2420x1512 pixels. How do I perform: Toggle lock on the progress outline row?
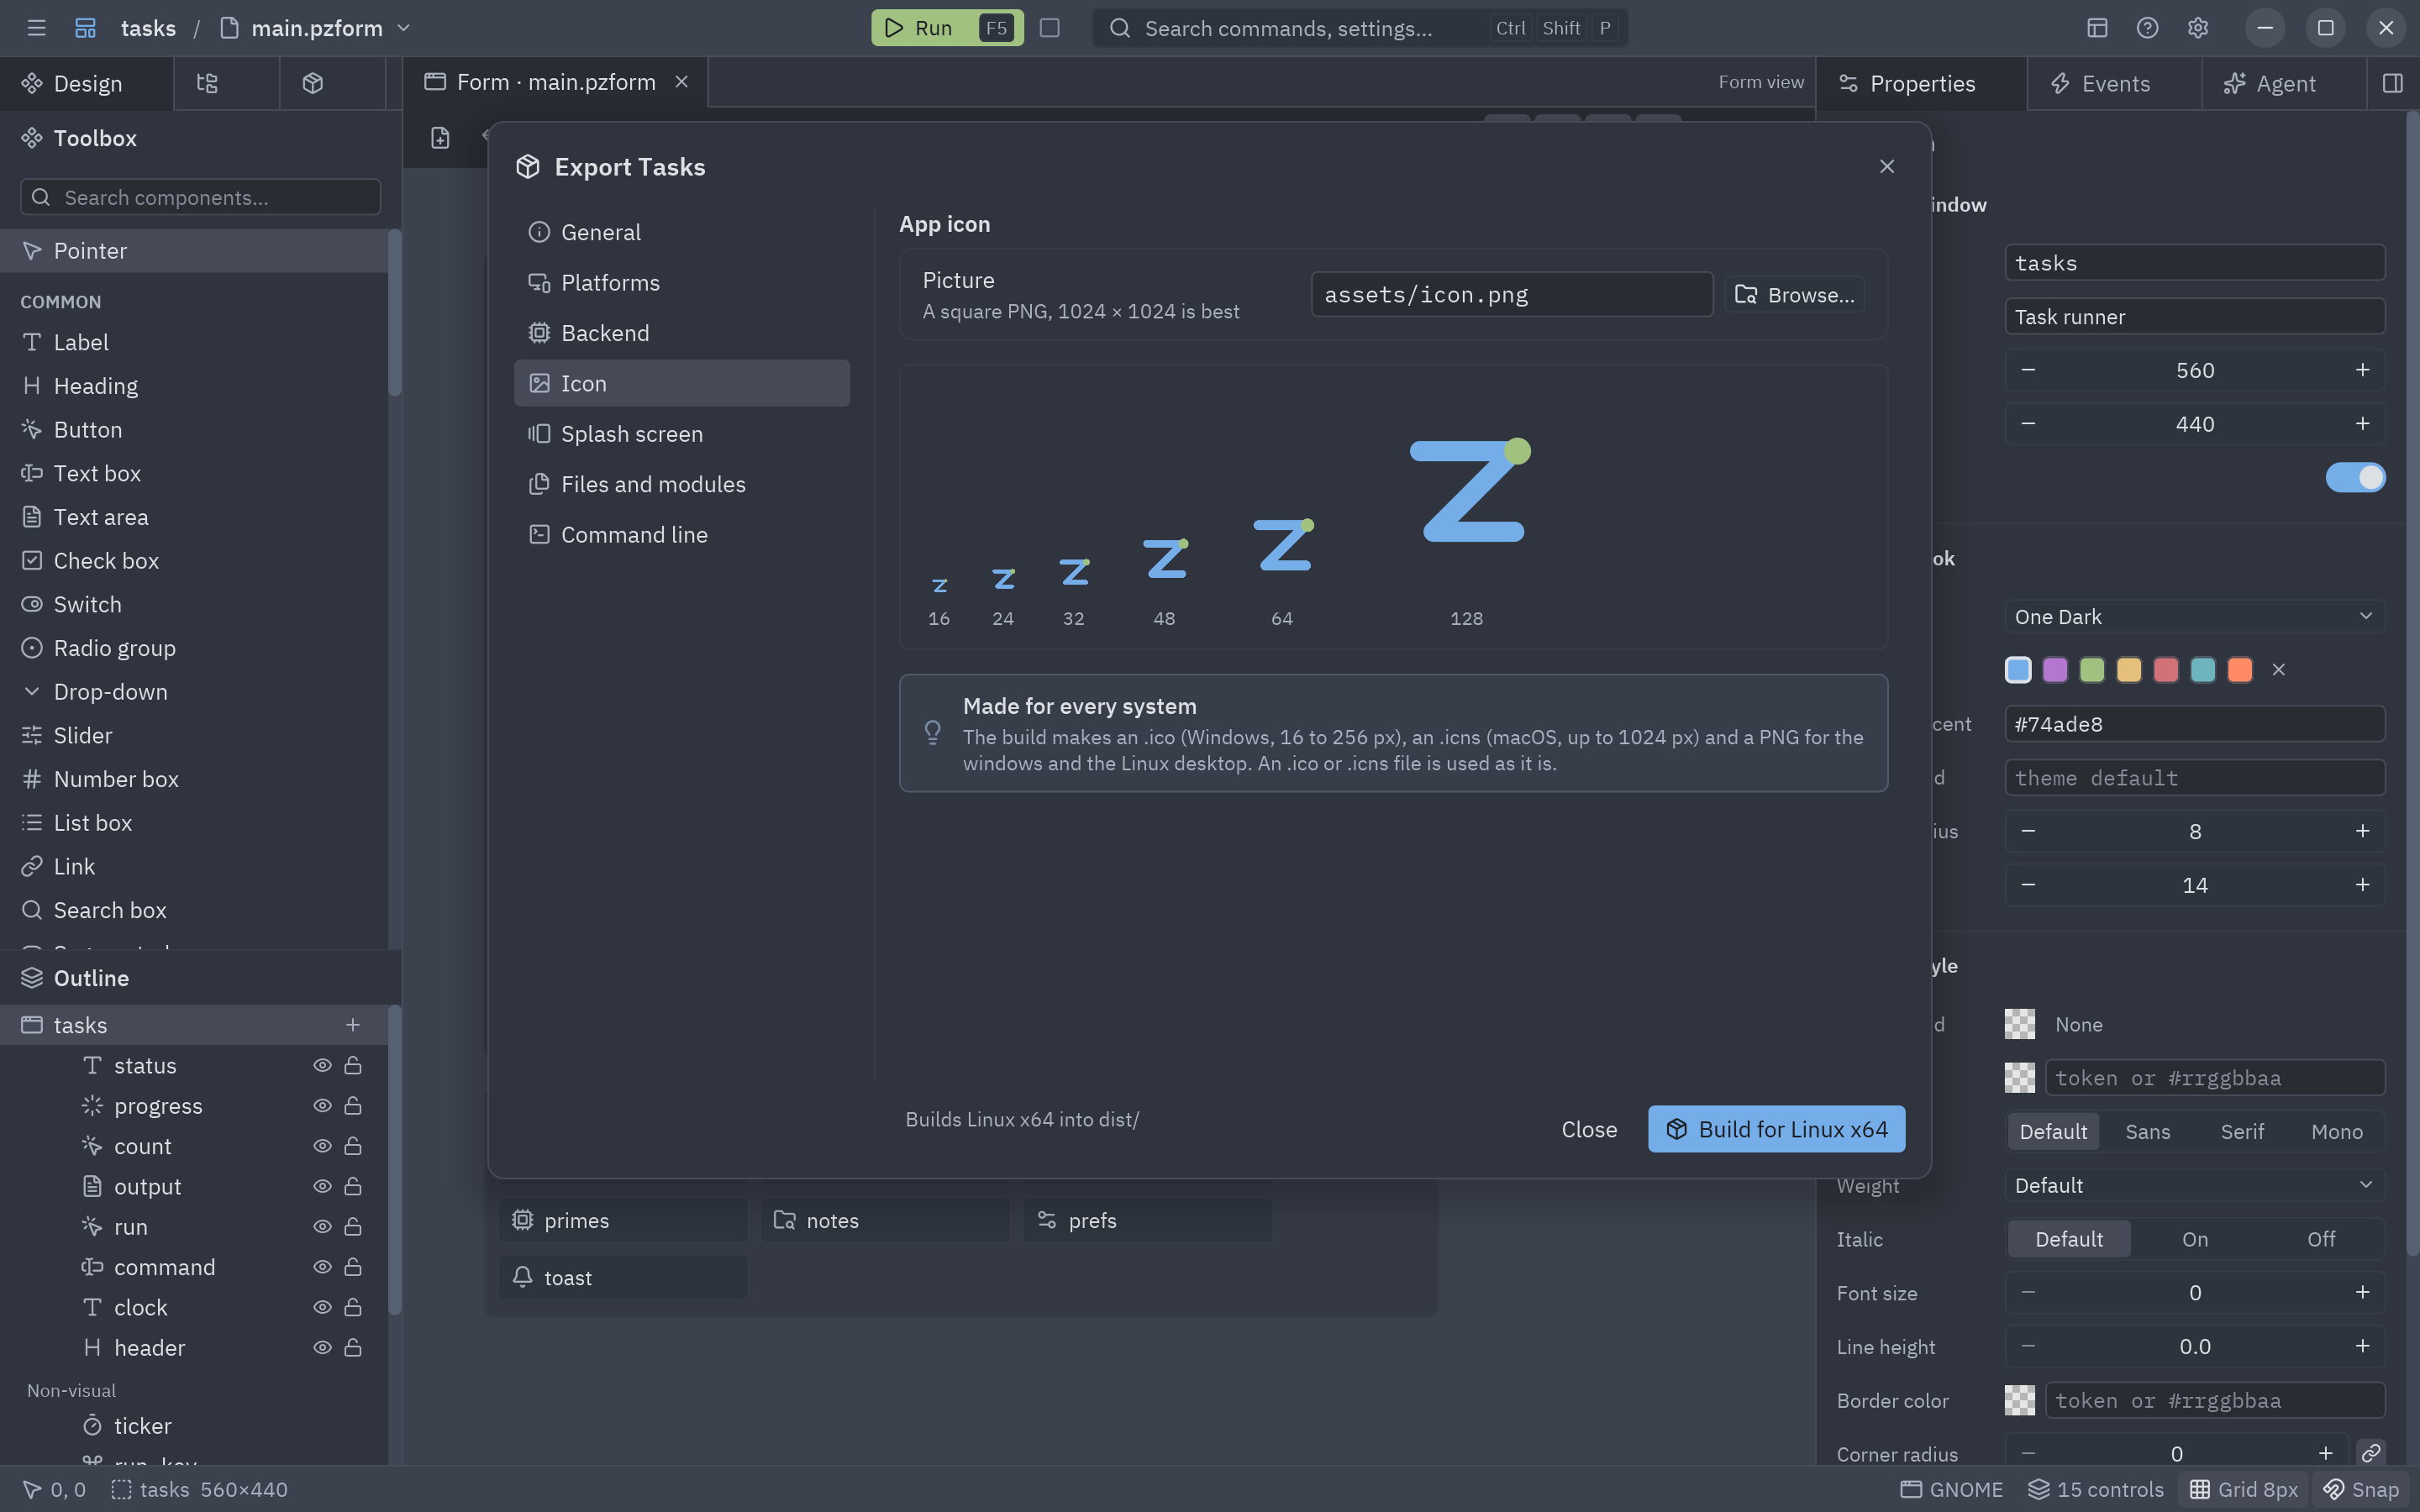353,1105
